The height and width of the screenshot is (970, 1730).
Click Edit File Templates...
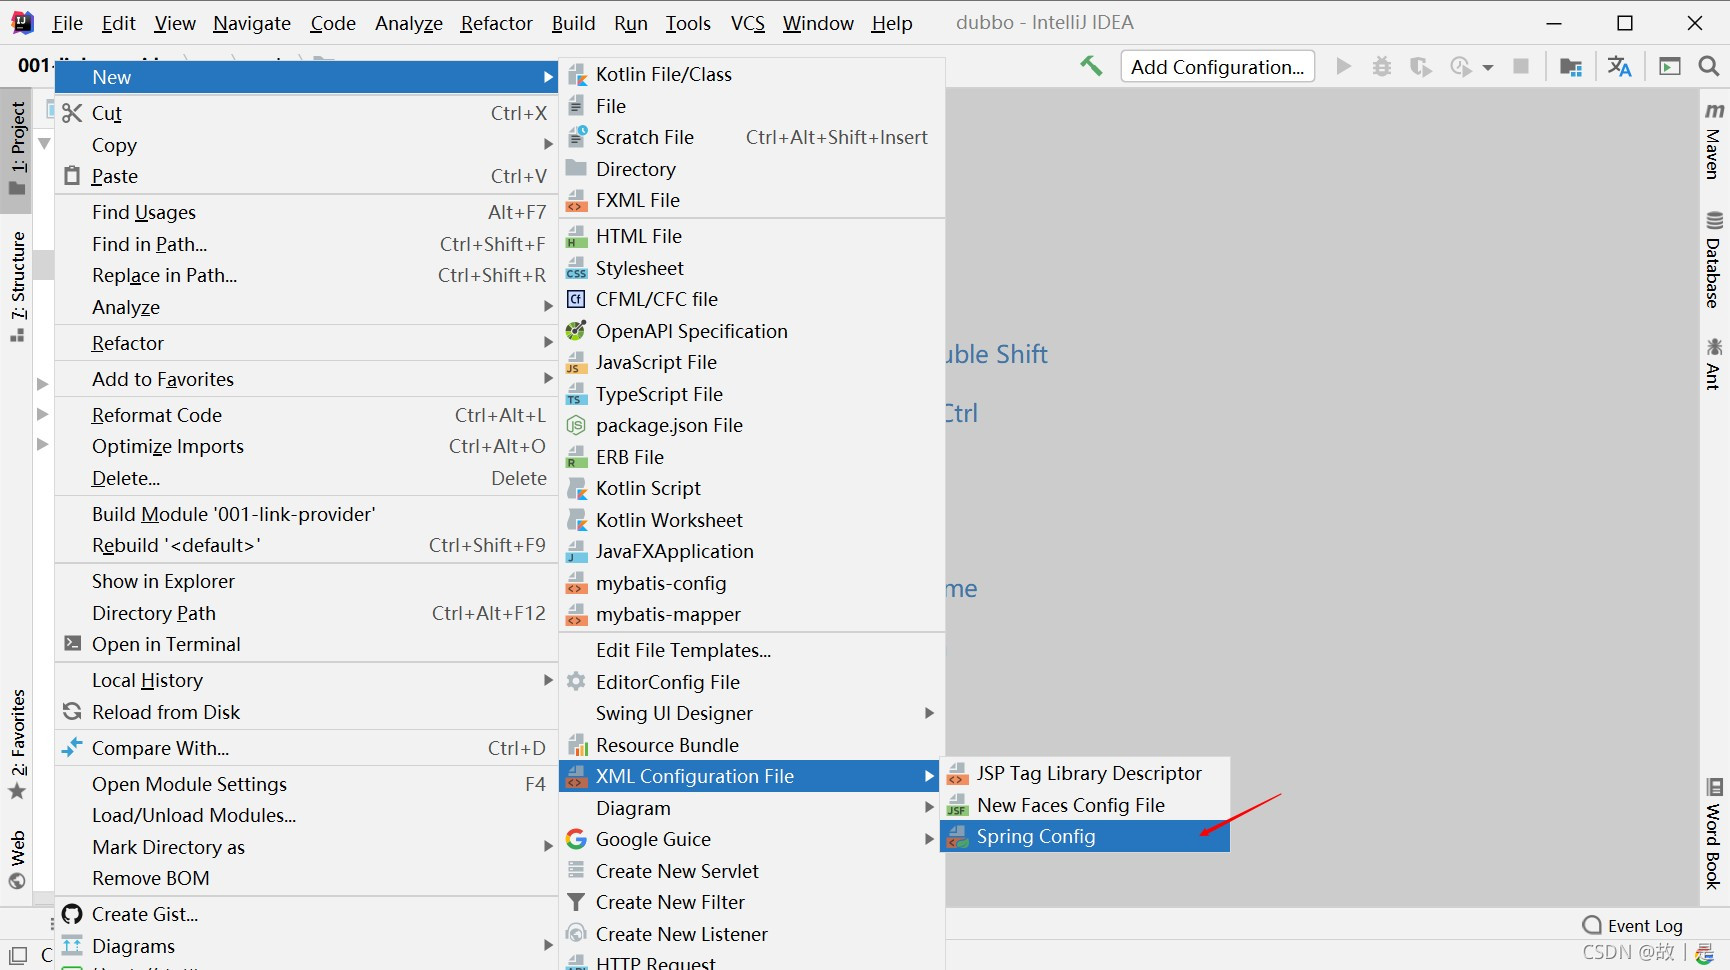[x=752, y=650]
